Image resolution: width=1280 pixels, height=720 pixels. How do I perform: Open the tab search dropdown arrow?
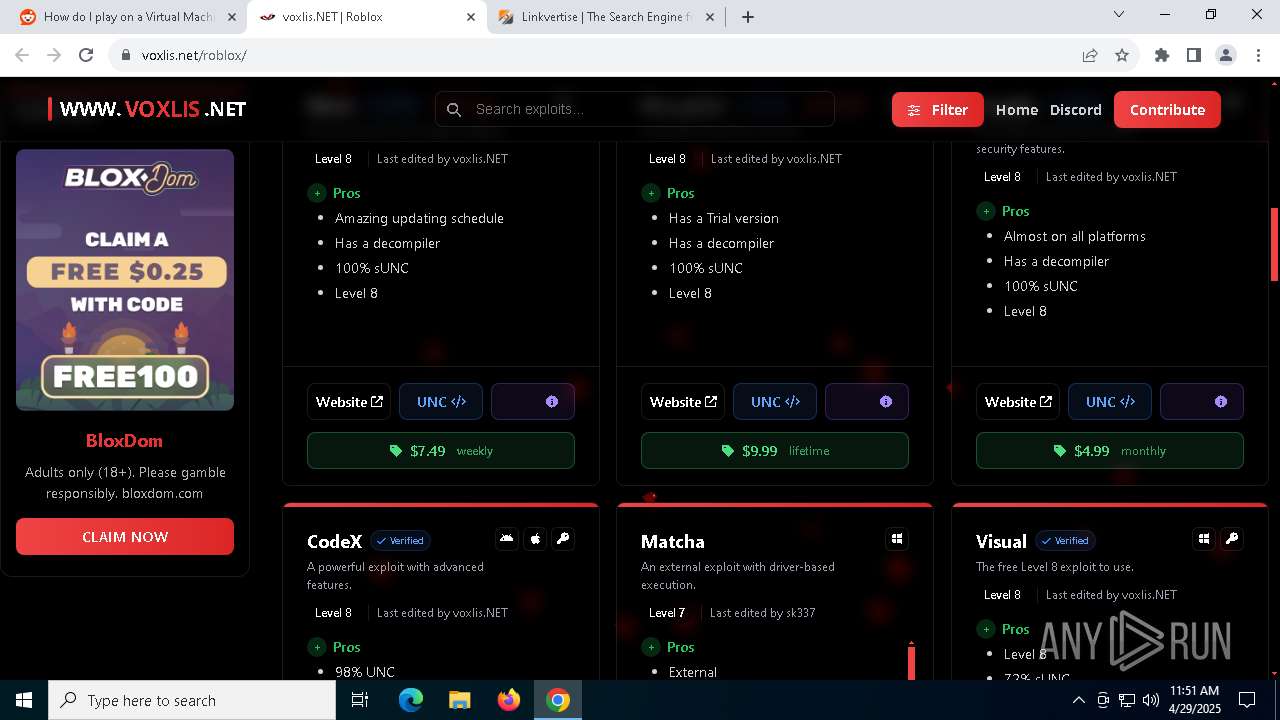(1119, 14)
